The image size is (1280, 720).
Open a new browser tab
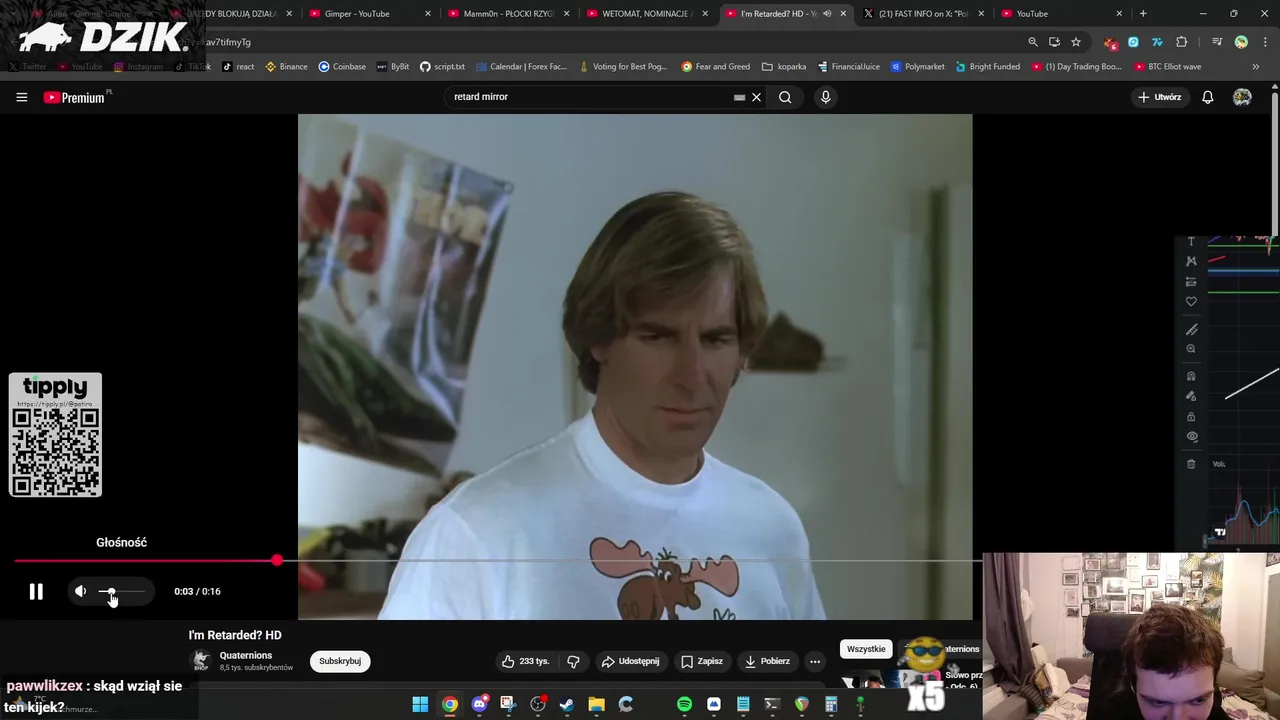point(1143,14)
